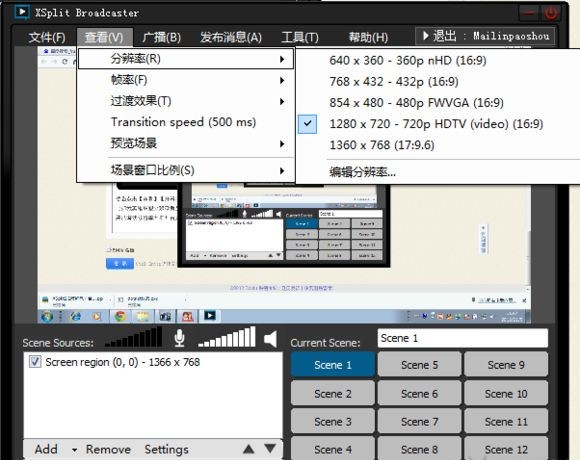
Task: Expand the 过渡效果(T) submenu
Action: (x=186, y=101)
